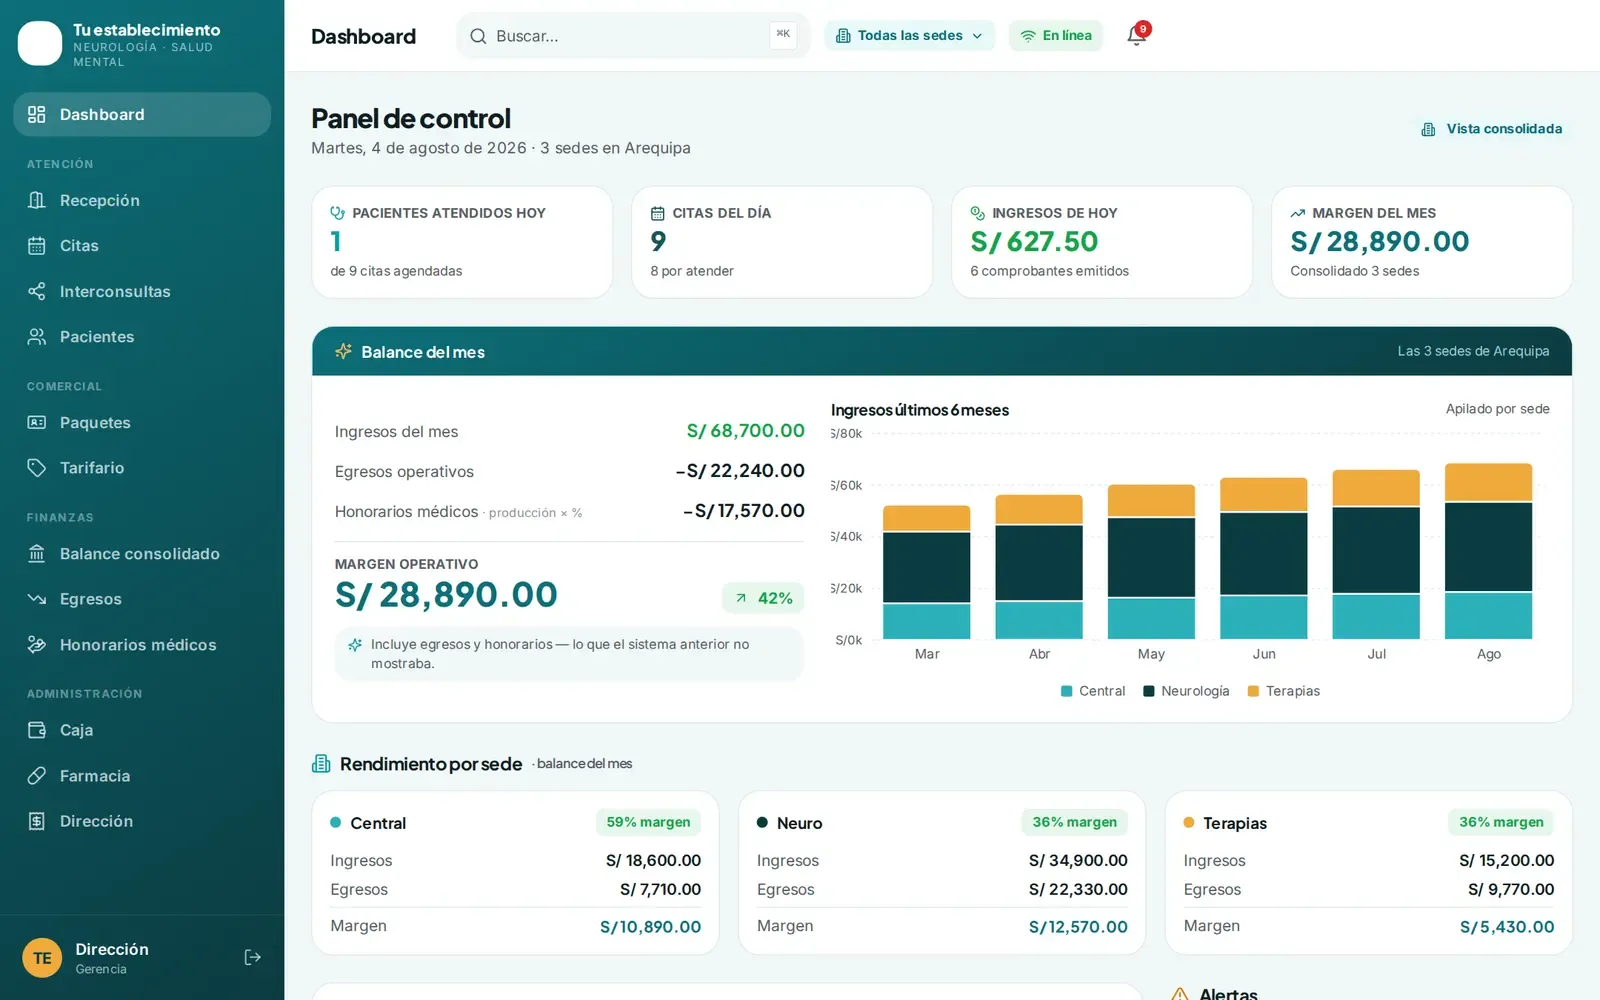The width and height of the screenshot is (1600, 1000).
Task: Click the Vista consolidada building icon
Action: tap(1428, 130)
